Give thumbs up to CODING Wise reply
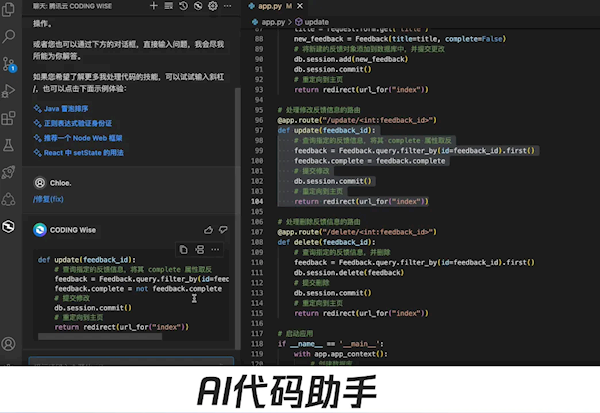This screenshot has height=413, width=600. (x=209, y=229)
